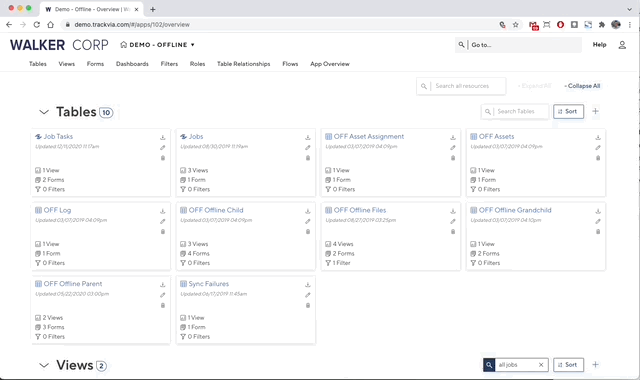Image resolution: width=640 pixels, height=380 pixels.
Task: Delete OFF Asset Assignment table
Action: (453, 158)
